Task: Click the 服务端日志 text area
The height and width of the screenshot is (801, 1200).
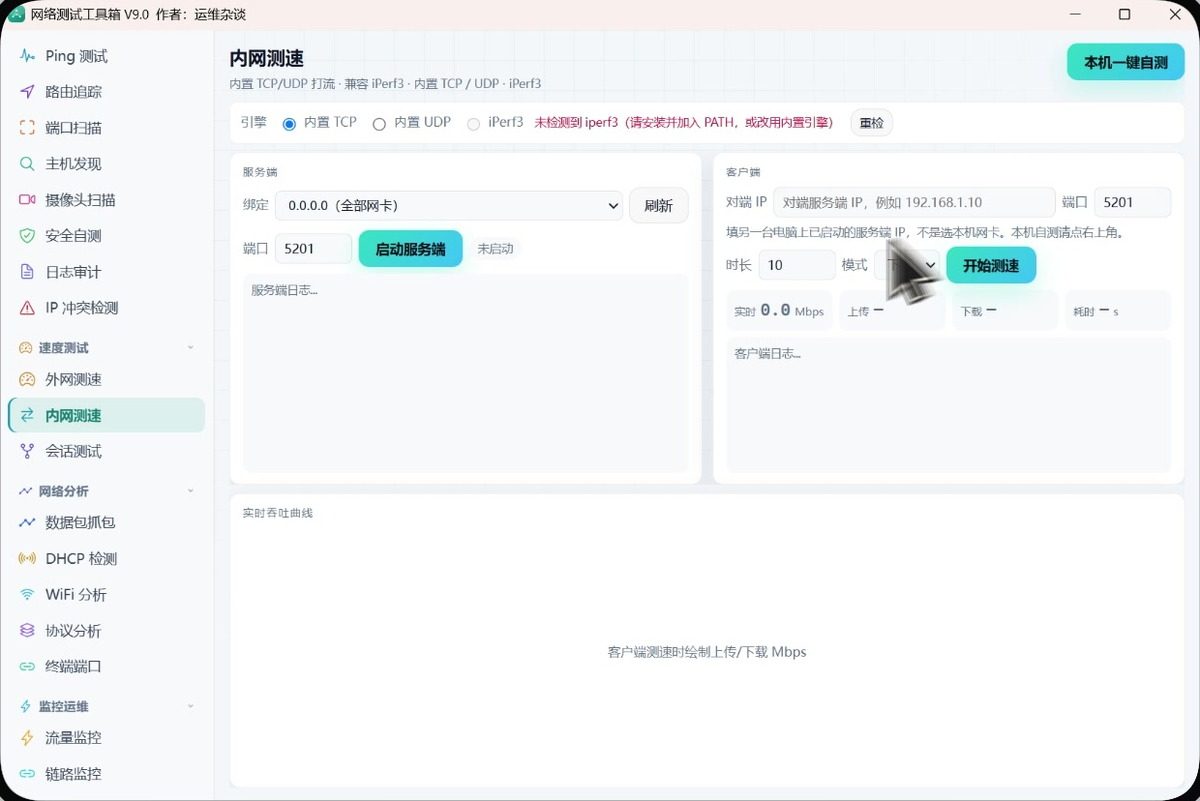Action: point(465,372)
